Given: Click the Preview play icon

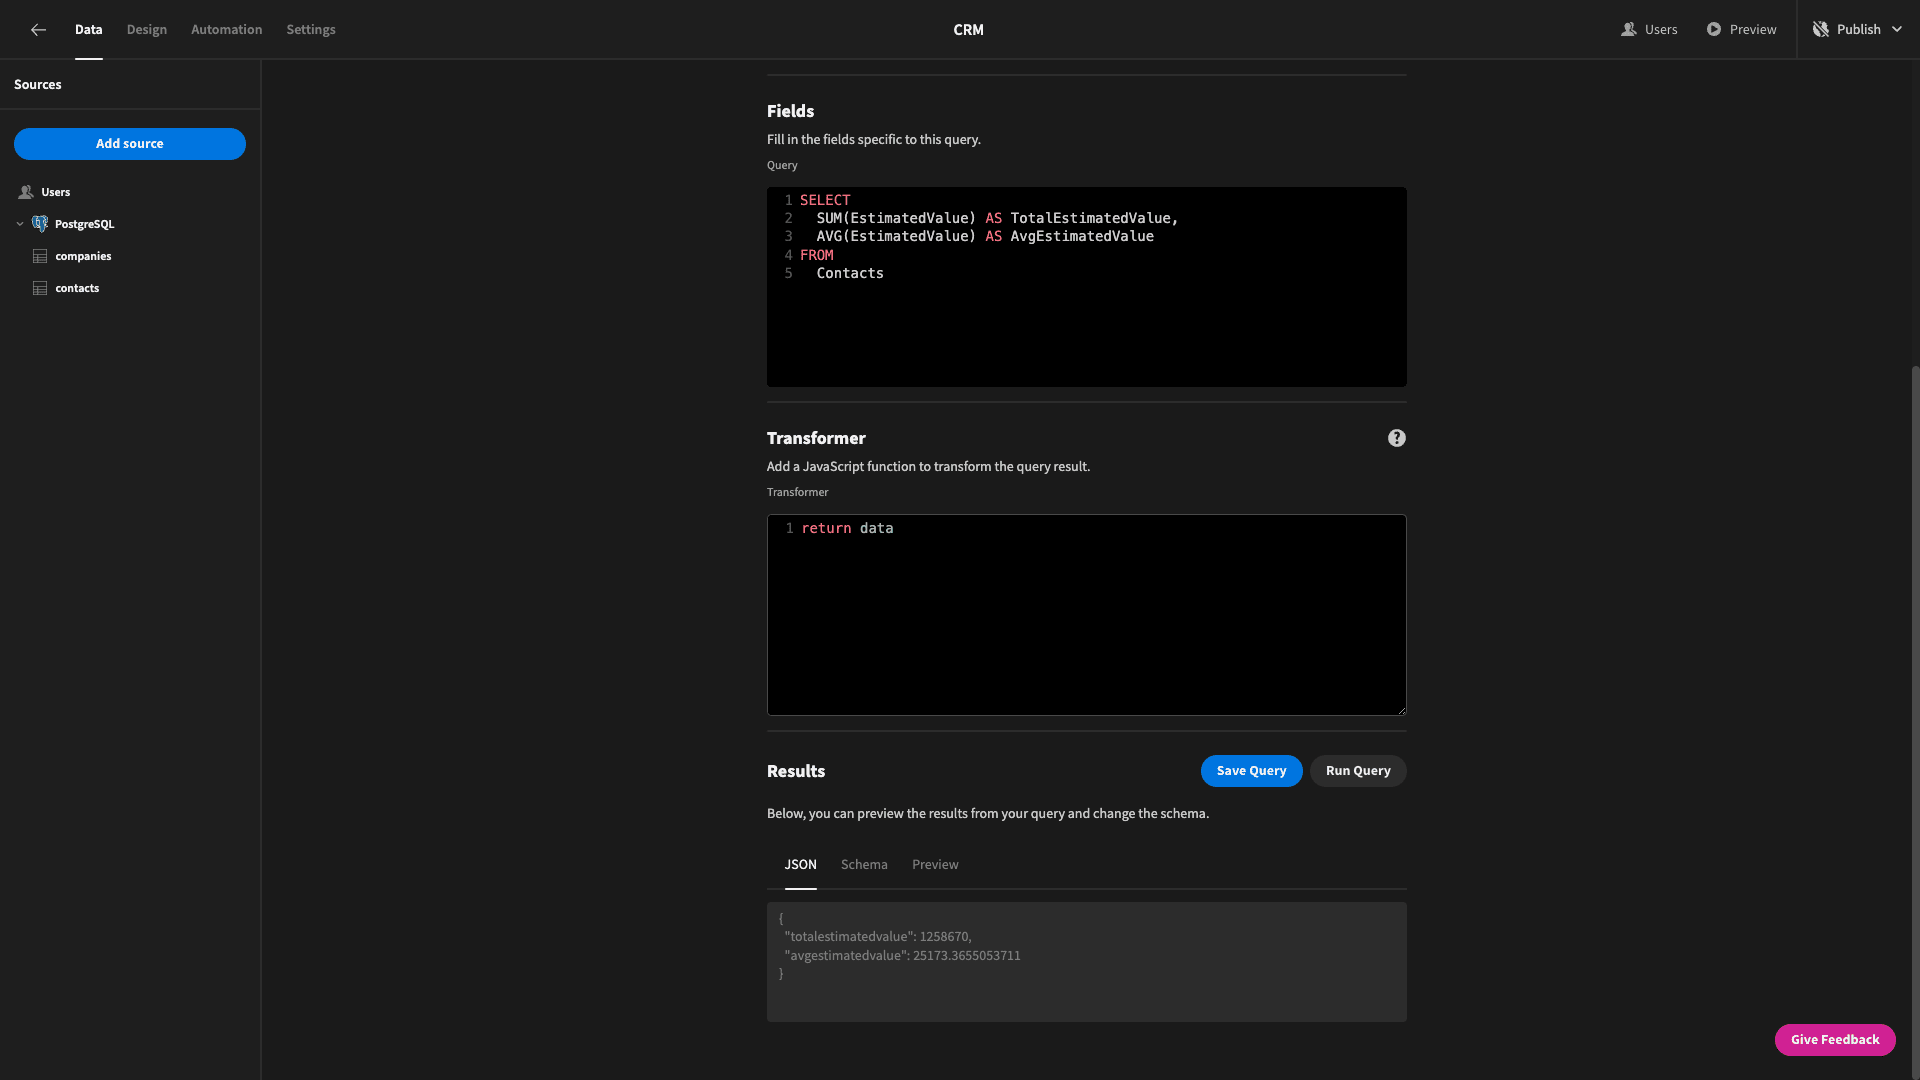Looking at the screenshot, I should pyautogui.click(x=1714, y=30).
